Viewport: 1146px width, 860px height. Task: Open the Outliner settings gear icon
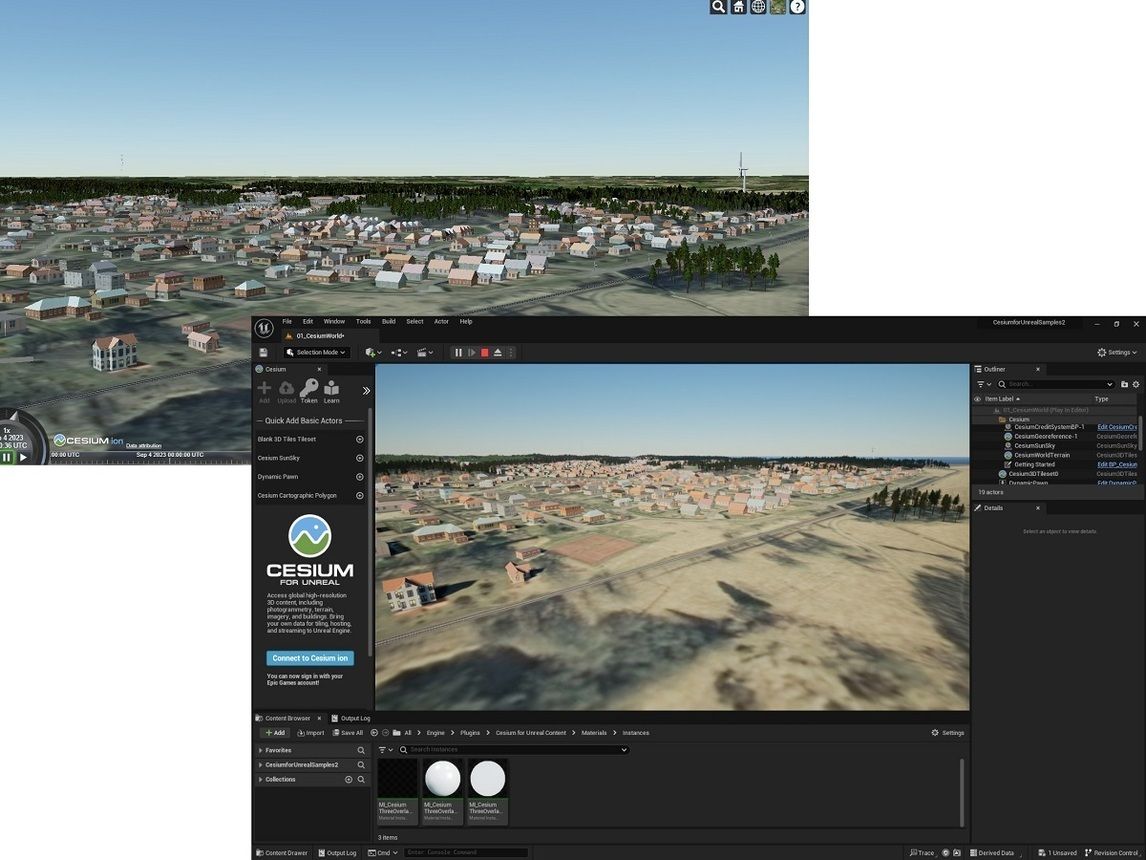(1136, 384)
